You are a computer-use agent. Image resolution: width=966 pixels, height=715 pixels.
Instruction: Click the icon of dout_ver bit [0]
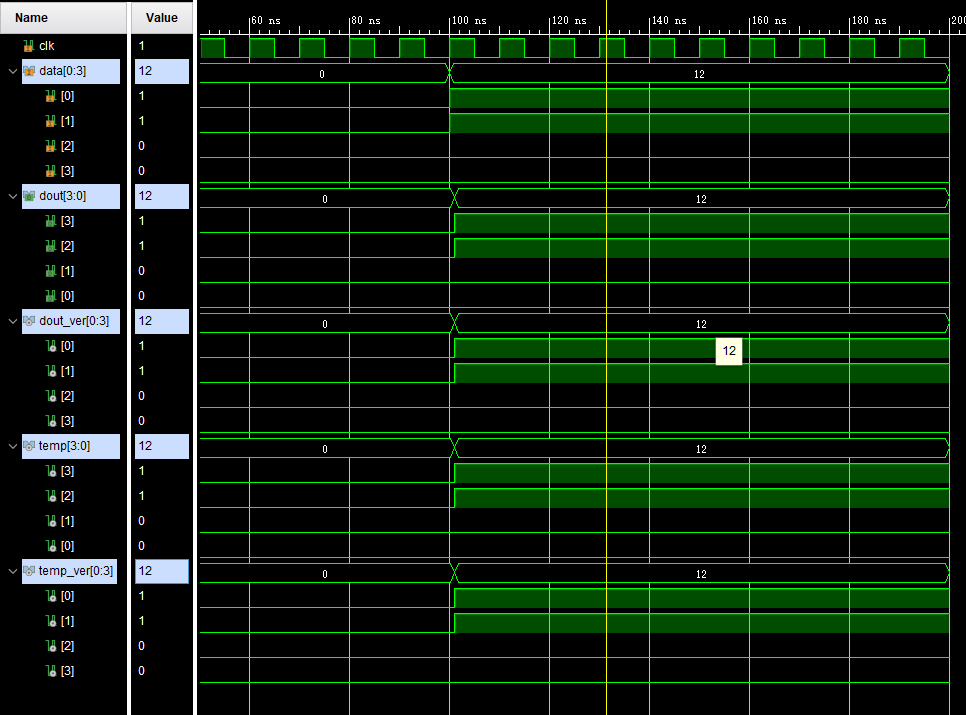pyautogui.click(x=51, y=346)
